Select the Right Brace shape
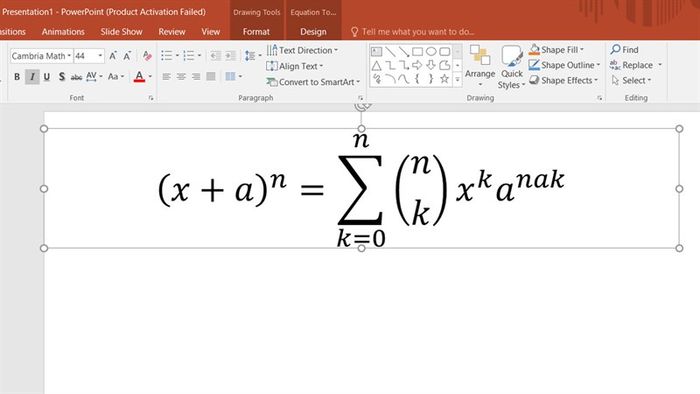 point(431,79)
